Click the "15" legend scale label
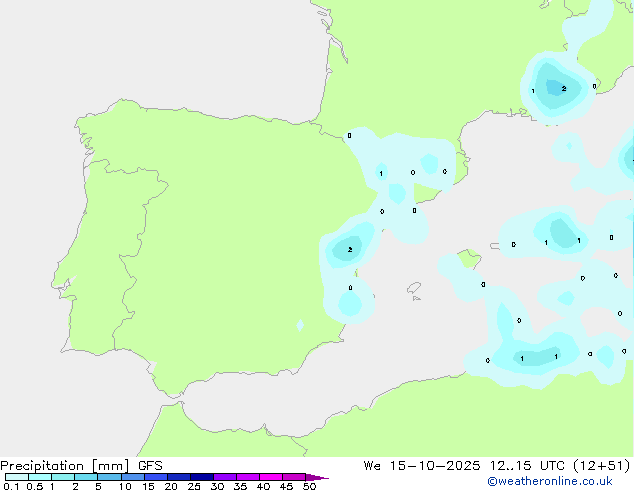This screenshot has height=490, width=634. pyautogui.click(x=148, y=486)
